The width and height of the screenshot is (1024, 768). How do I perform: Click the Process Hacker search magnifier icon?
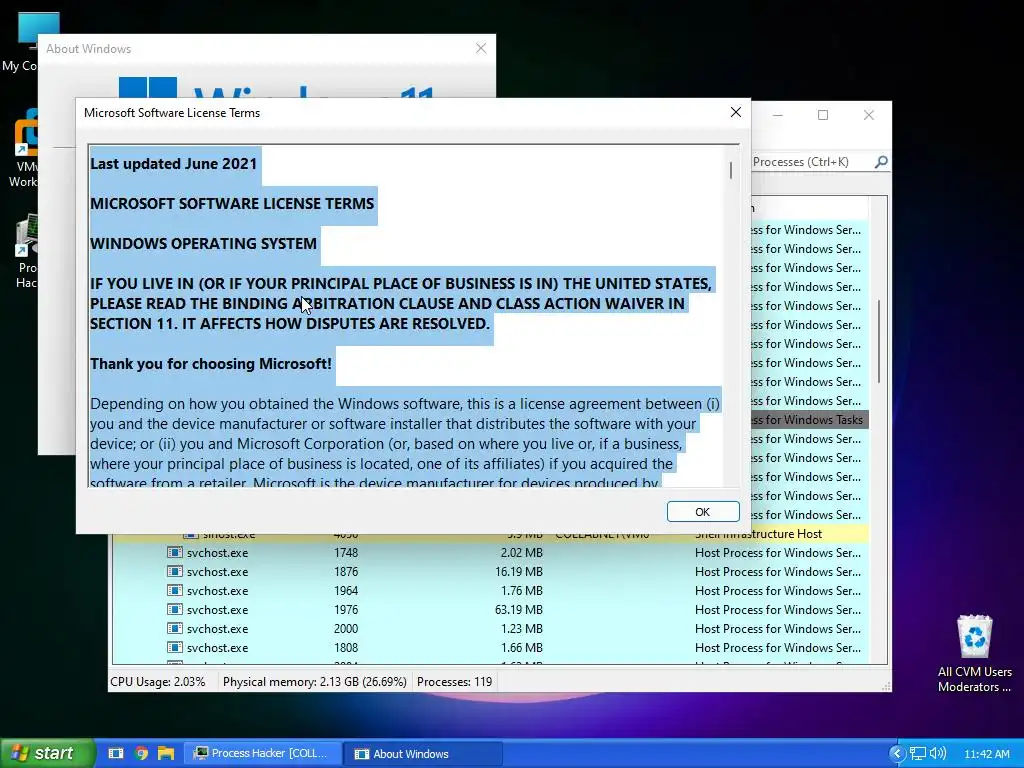[881, 161]
